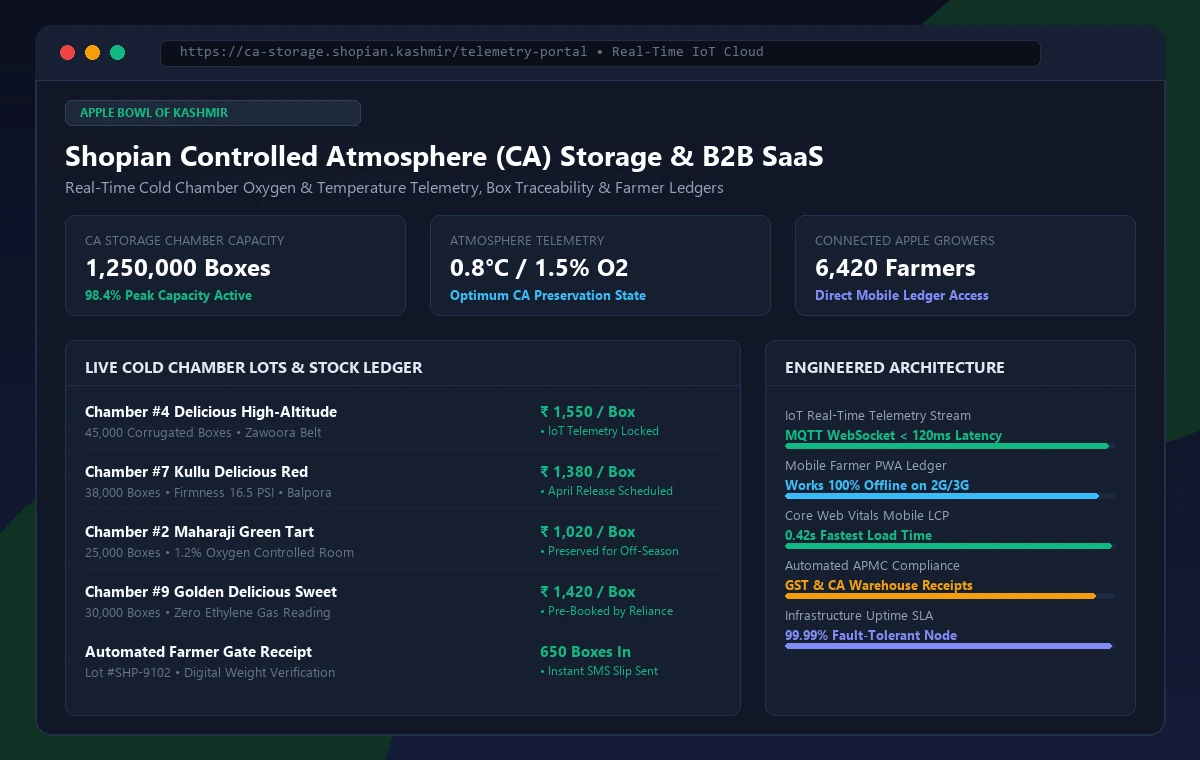The height and width of the screenshot is (760, 1200).
Task: Click the Engineered Architecture panel header
Action: (x=895, y=368)
